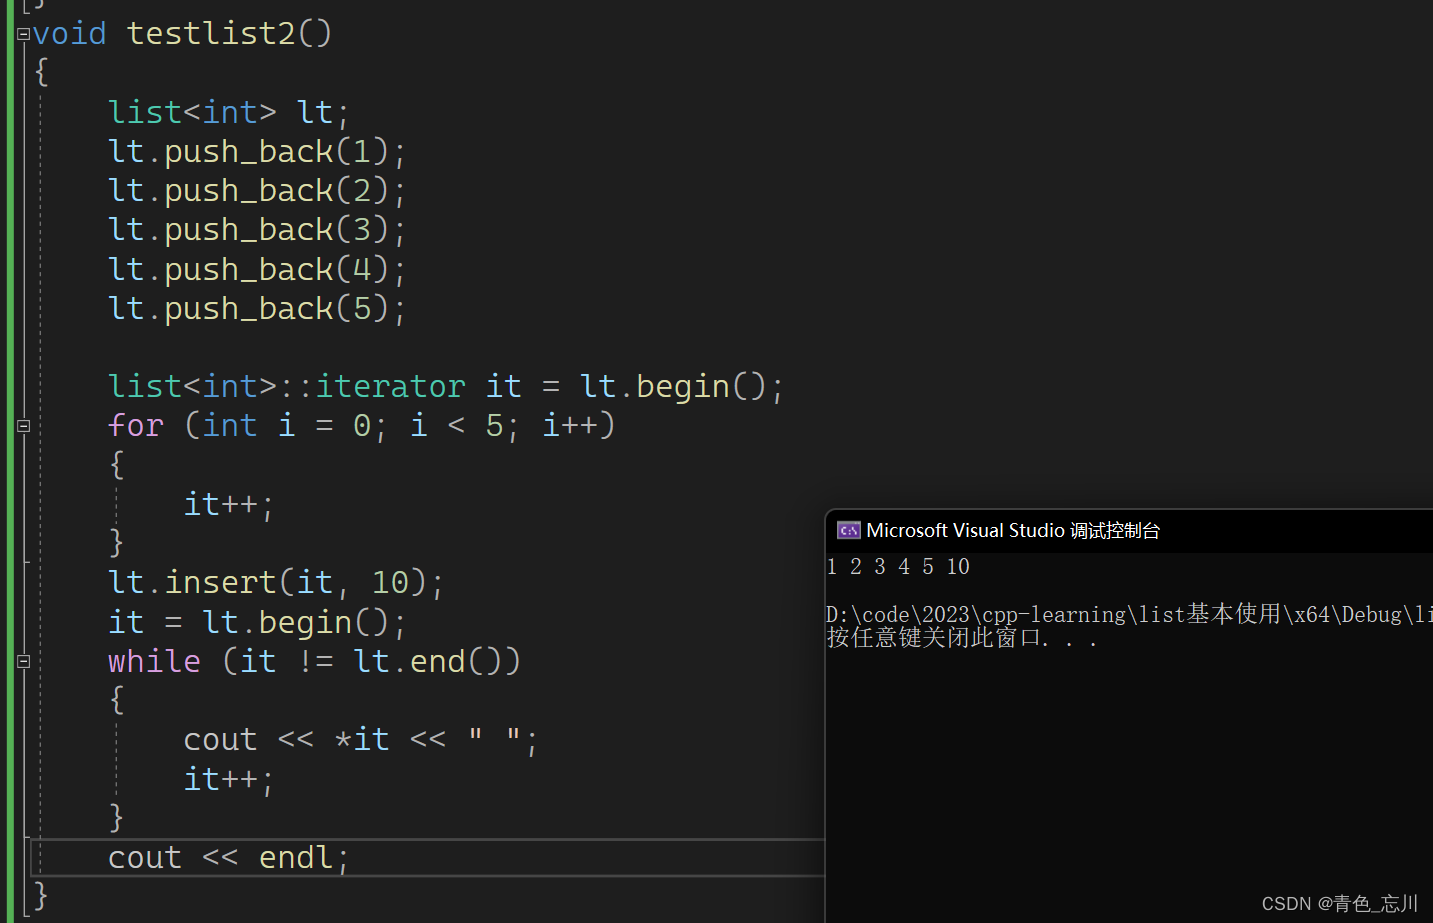Click the 'it++;' statement inside the while loop
Image resolution: width=1433 pixels, height=923 pixels.
(x=228, y=779)
